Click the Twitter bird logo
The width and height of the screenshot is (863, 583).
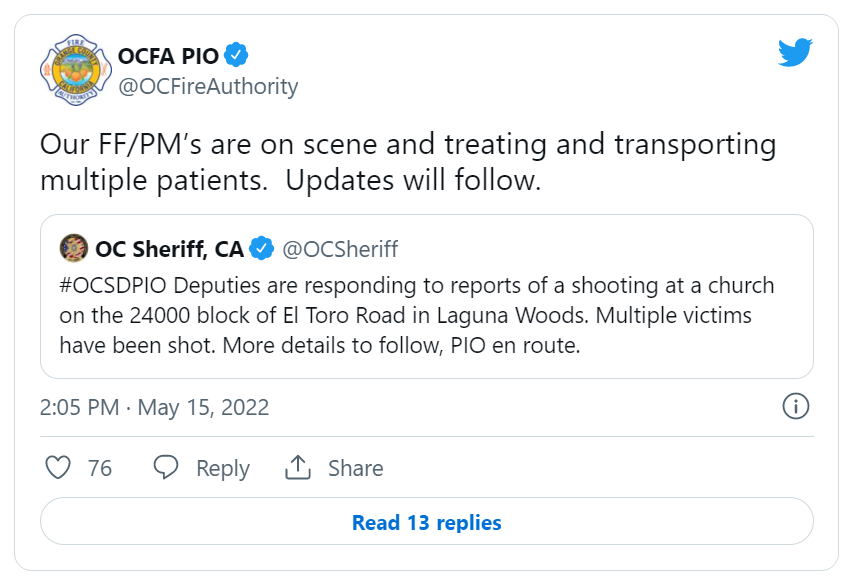point(795,52)
